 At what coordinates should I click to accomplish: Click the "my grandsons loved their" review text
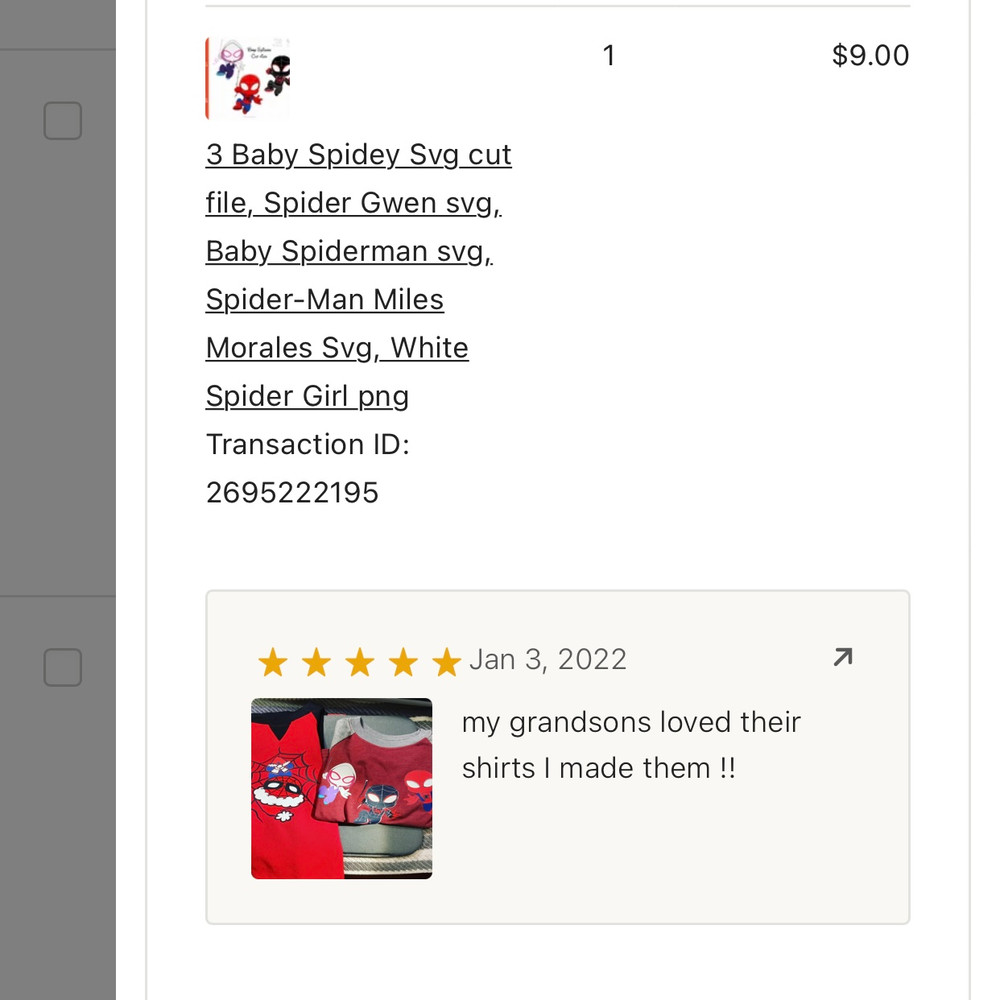pyautogui.click(x=631, y=722)
